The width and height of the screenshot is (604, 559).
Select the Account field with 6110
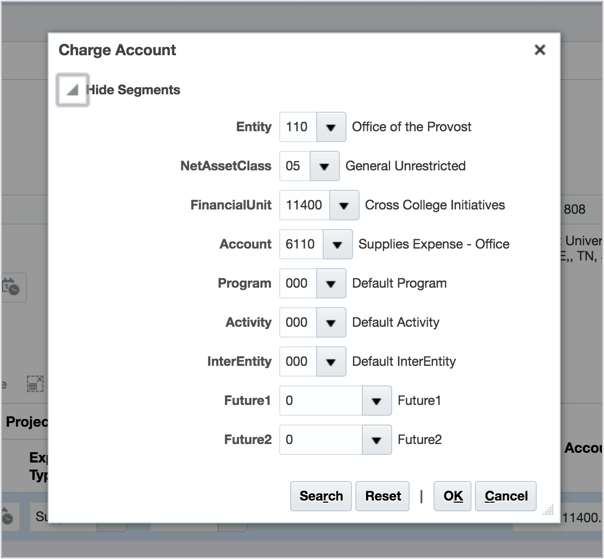coord(300,244)
